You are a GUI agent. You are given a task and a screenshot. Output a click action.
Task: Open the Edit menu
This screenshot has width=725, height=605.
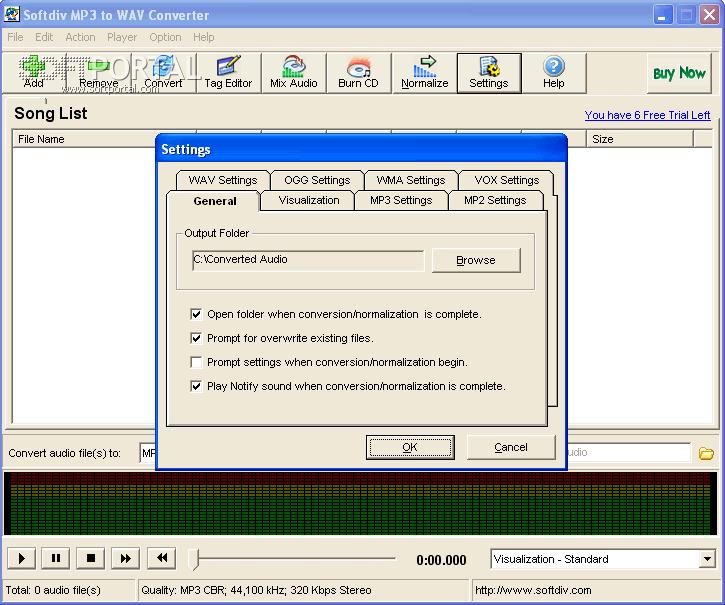point(44,37)
